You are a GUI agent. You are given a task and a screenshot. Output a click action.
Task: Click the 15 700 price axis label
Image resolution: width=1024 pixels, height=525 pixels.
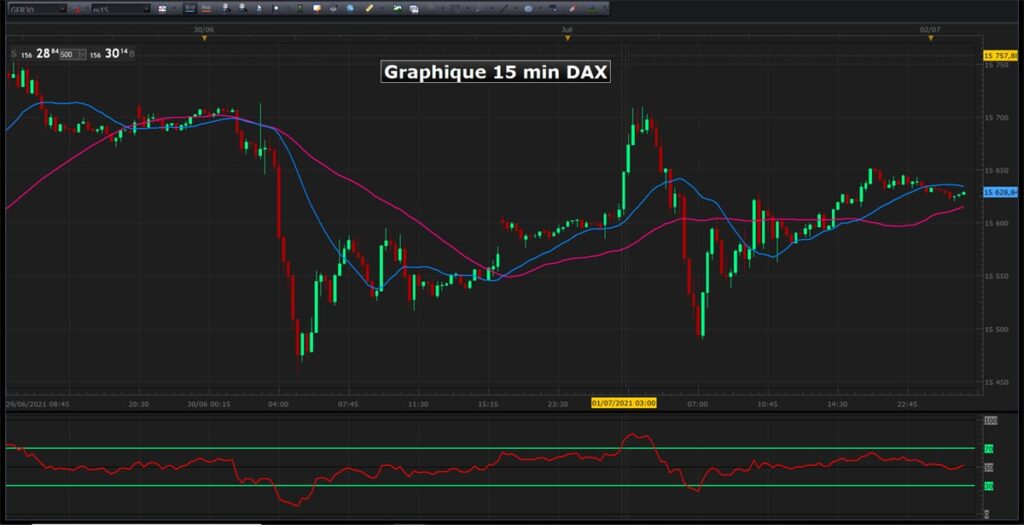click(x=997, y=118)
